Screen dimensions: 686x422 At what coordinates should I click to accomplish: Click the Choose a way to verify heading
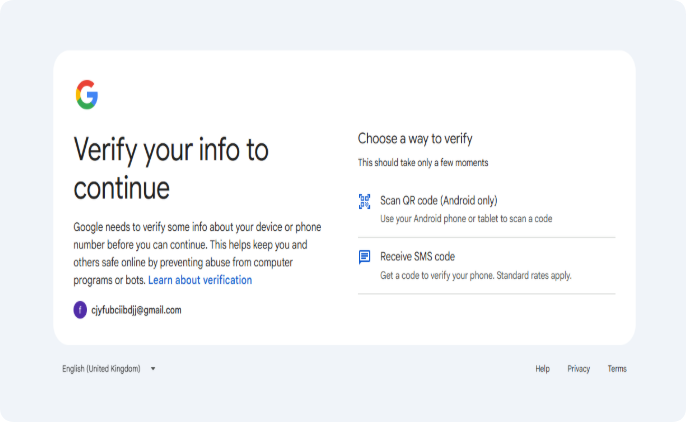pos(415,139)
